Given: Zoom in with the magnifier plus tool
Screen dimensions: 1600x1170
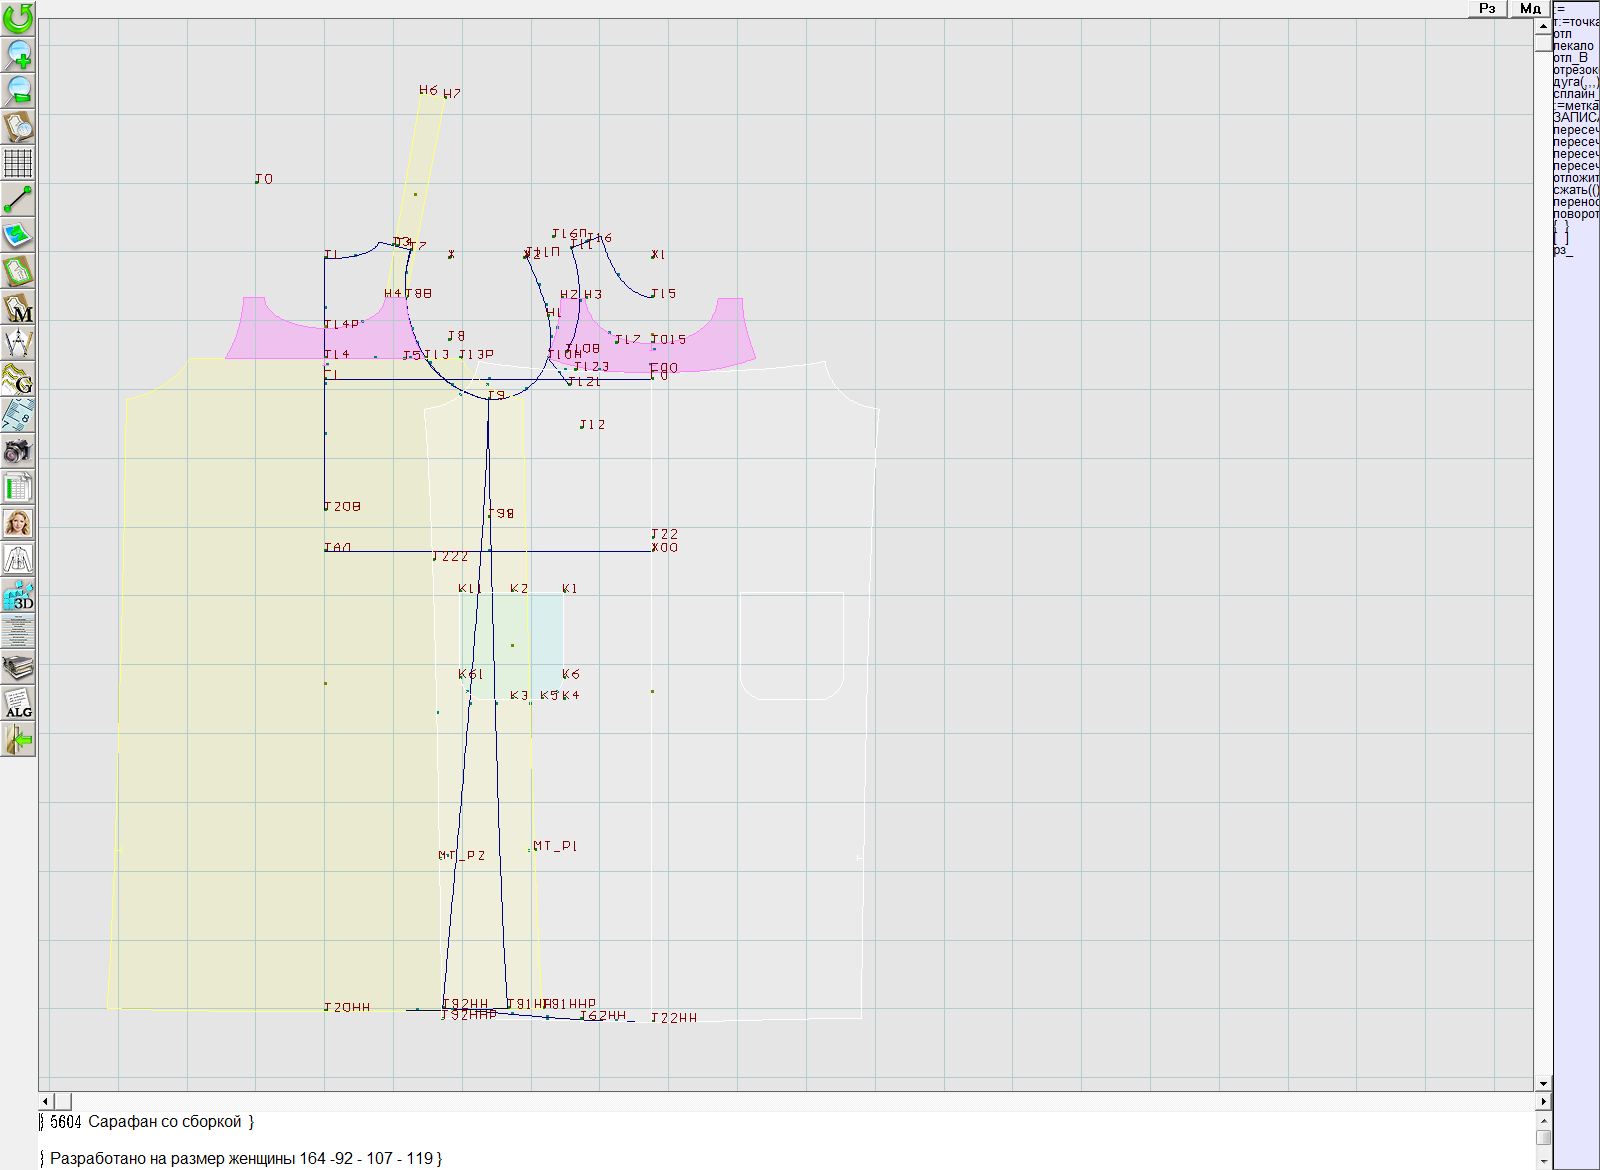Looking at the screenshot, I should click(18, 54).
